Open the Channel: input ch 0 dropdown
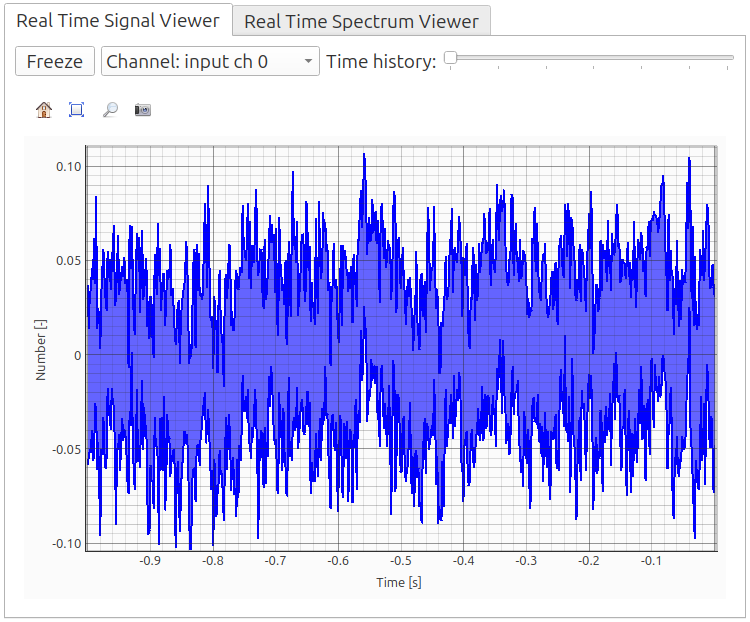This screenshot has width=750, height=622. point(210,61)
